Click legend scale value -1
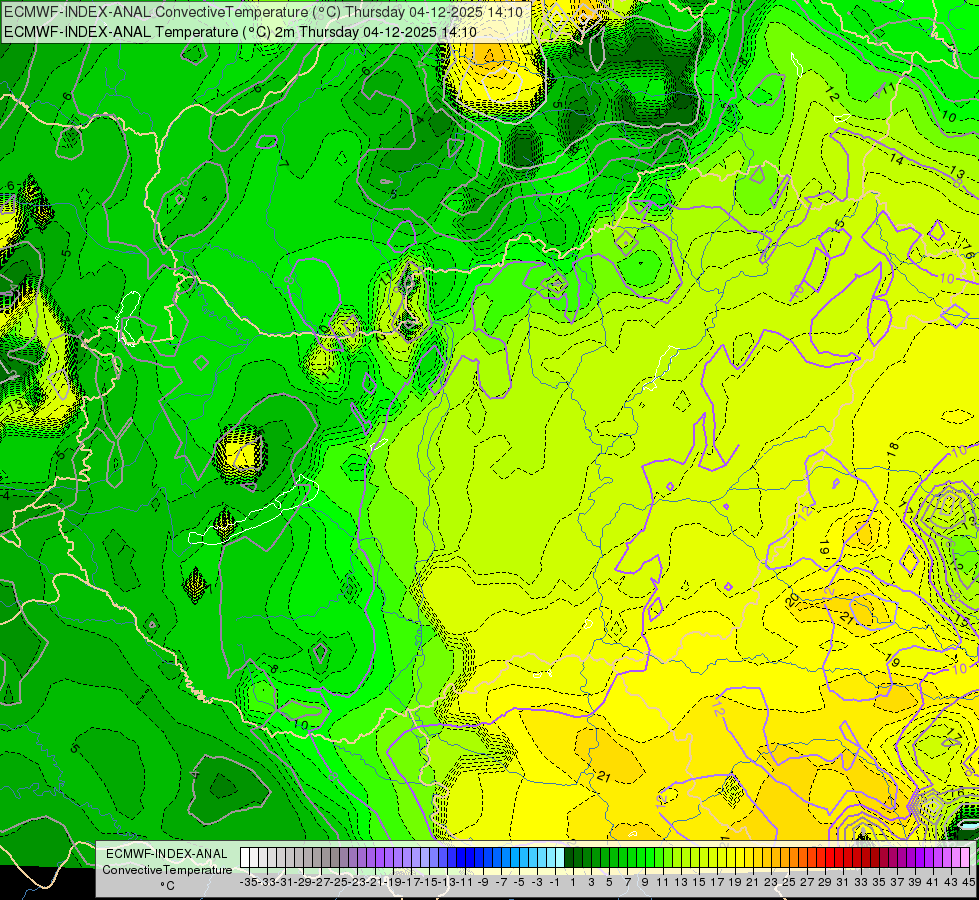Viewport: 979px width, 900px height. pos(555,882)
